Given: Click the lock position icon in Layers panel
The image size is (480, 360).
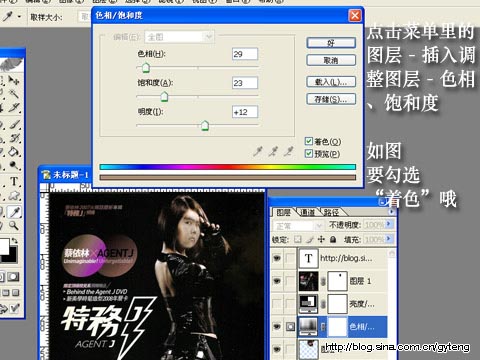Looking at the screenshot, I should pos(321,239).
